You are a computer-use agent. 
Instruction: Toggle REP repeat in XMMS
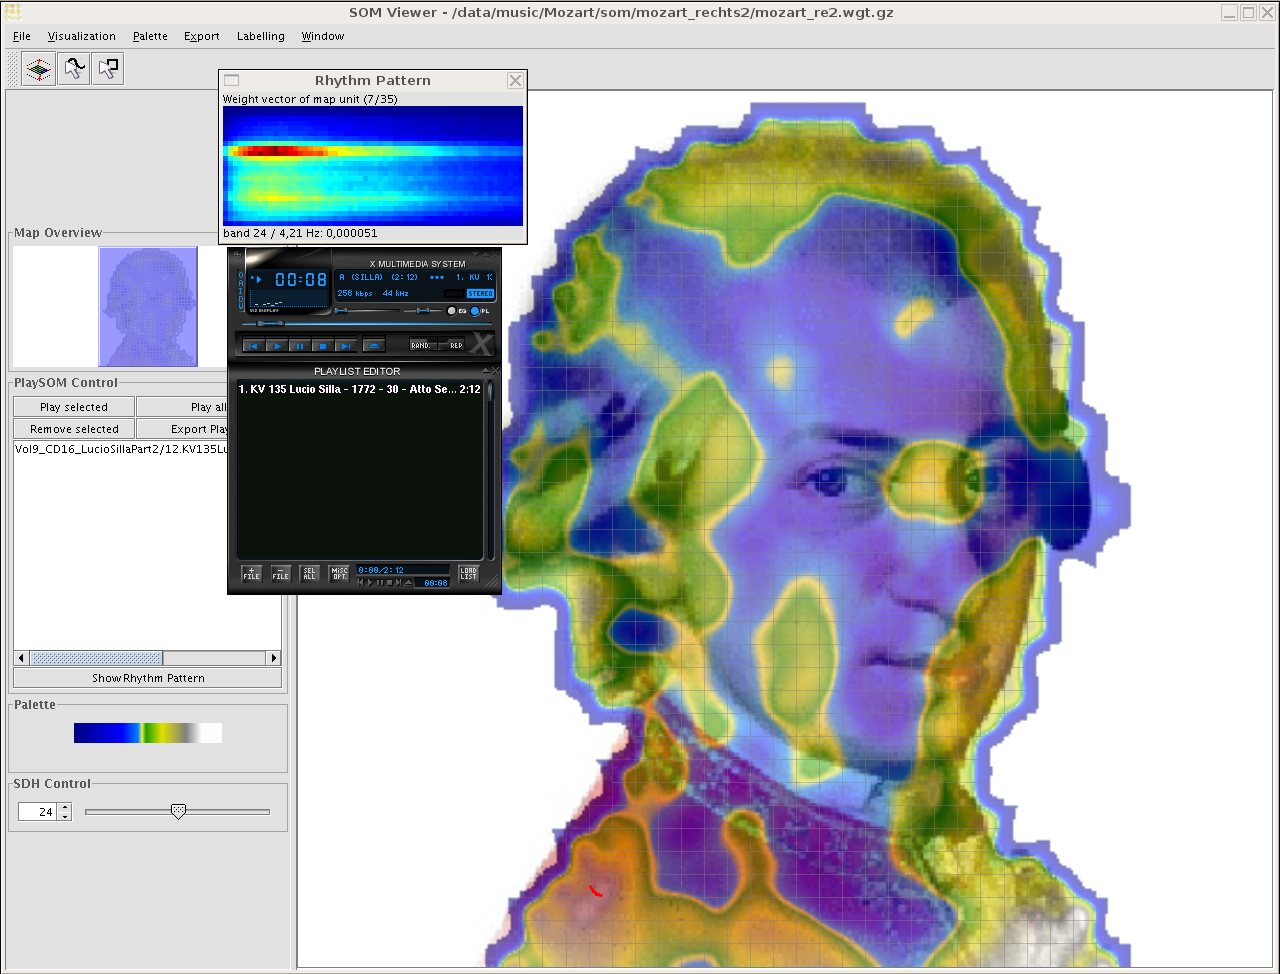(x=450, y=345)
